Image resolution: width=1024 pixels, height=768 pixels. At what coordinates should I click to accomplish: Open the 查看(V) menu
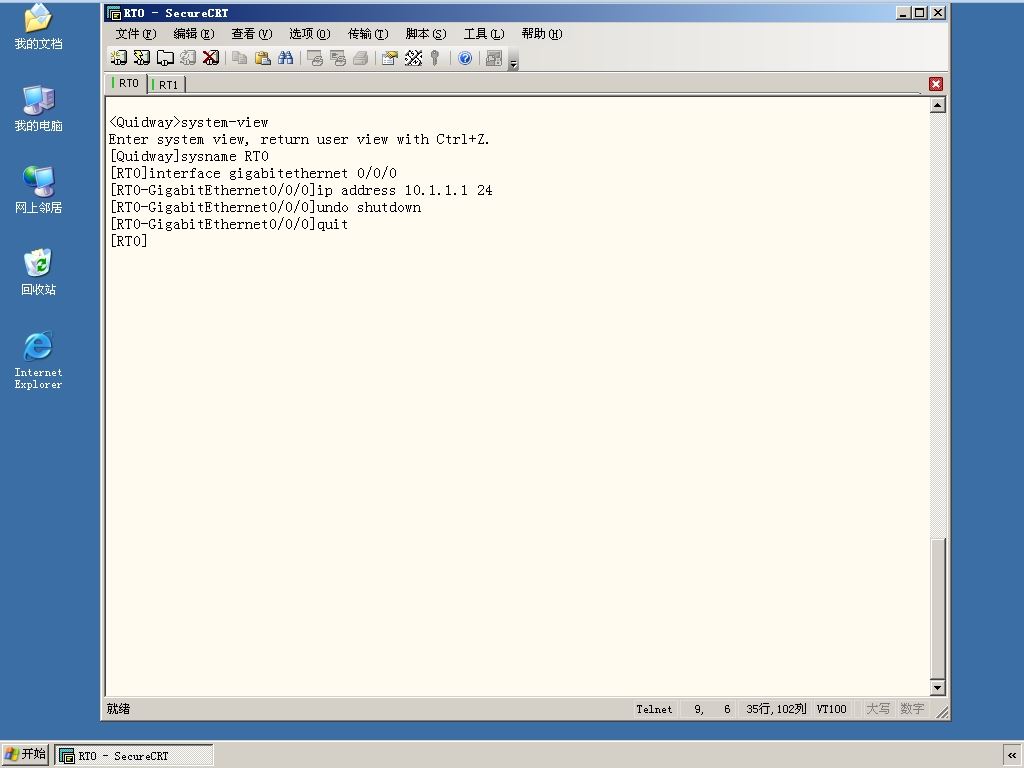251,33
